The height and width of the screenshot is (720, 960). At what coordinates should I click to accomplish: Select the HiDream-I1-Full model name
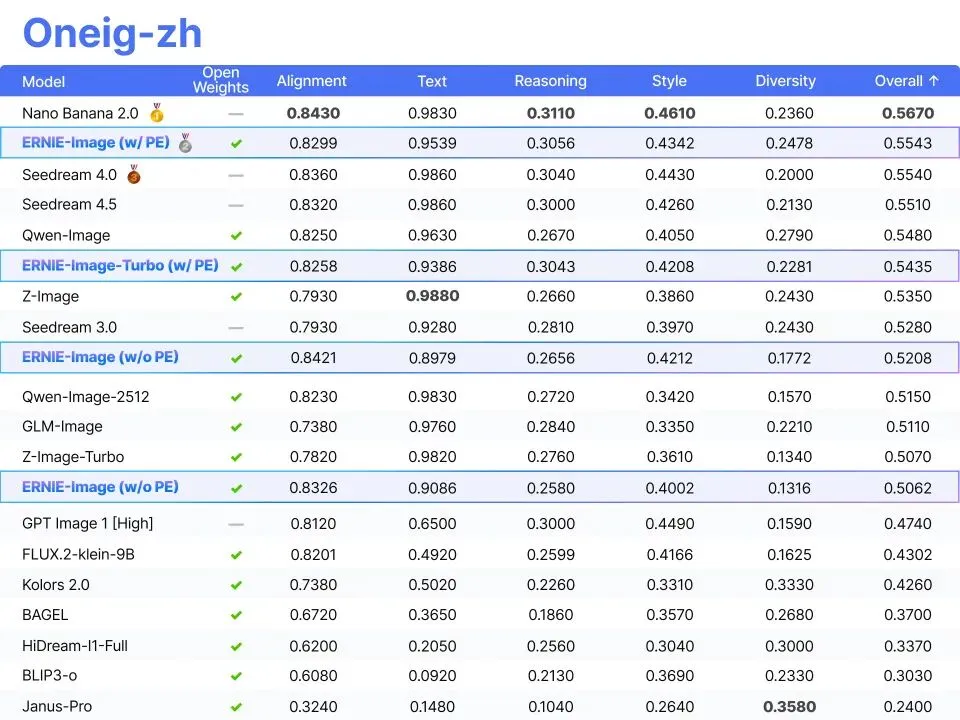pos(75,645)
